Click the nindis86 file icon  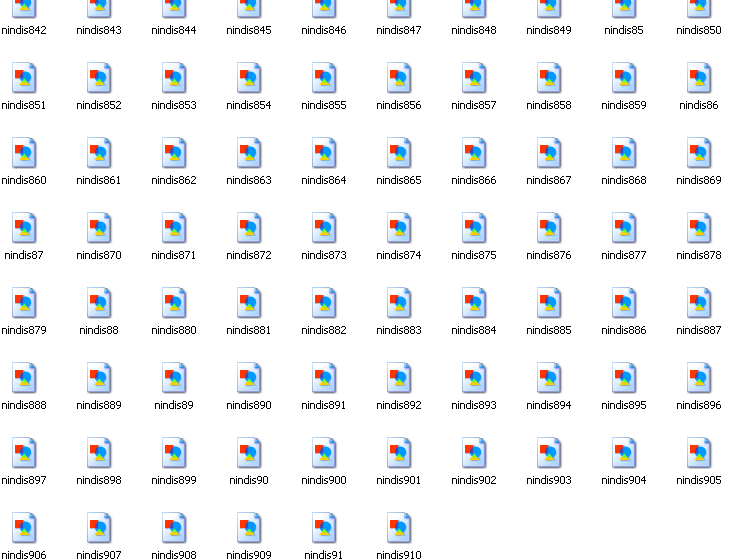tap(698, 78)
